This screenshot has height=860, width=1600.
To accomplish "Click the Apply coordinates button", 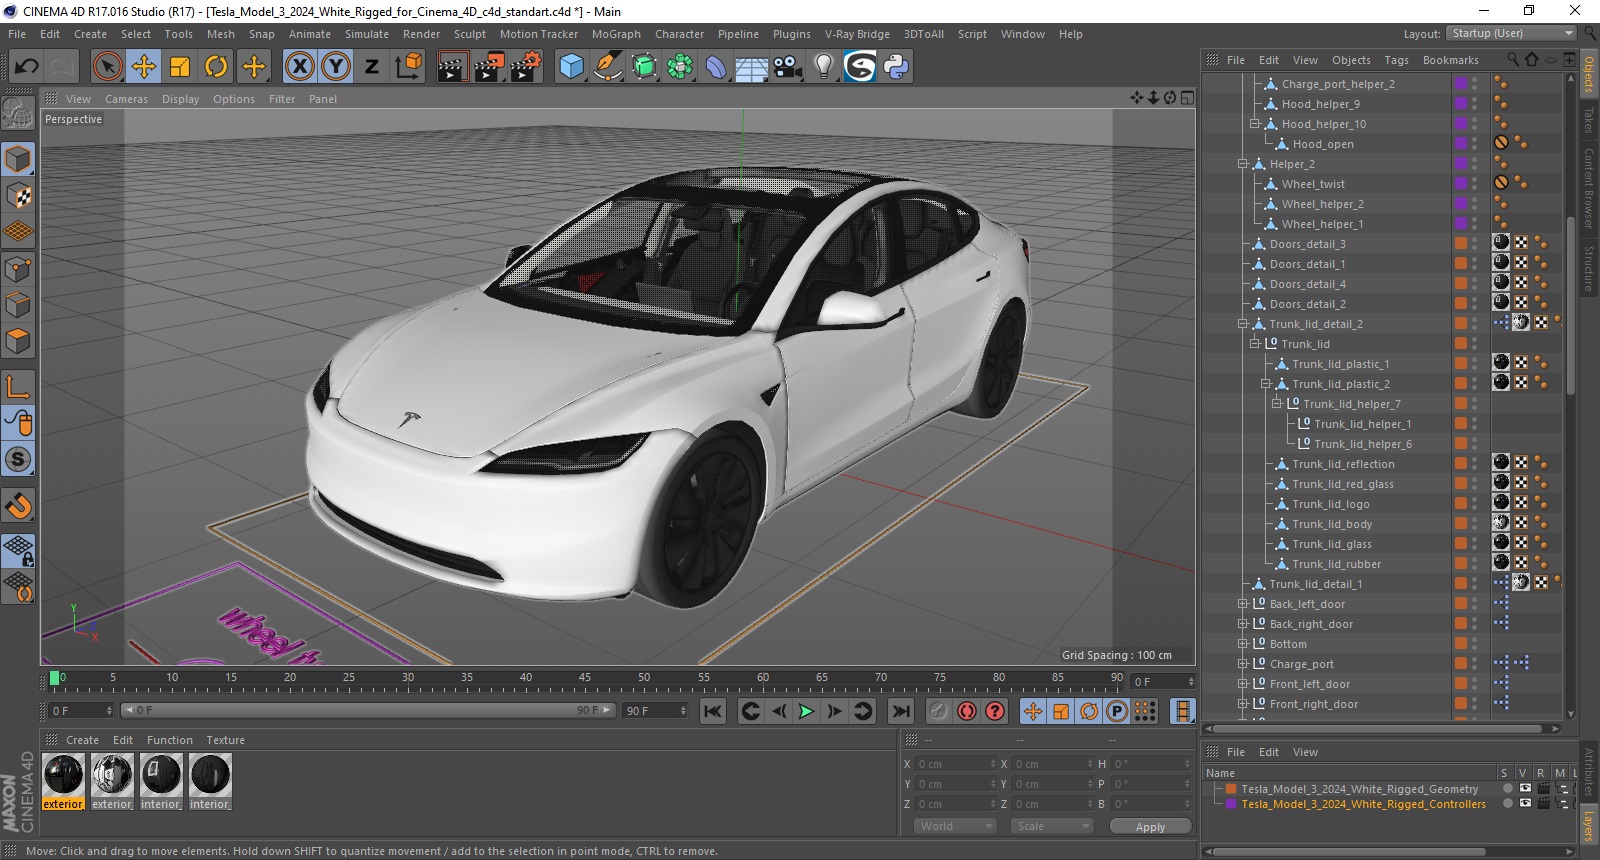I will tap(1150, 827).
